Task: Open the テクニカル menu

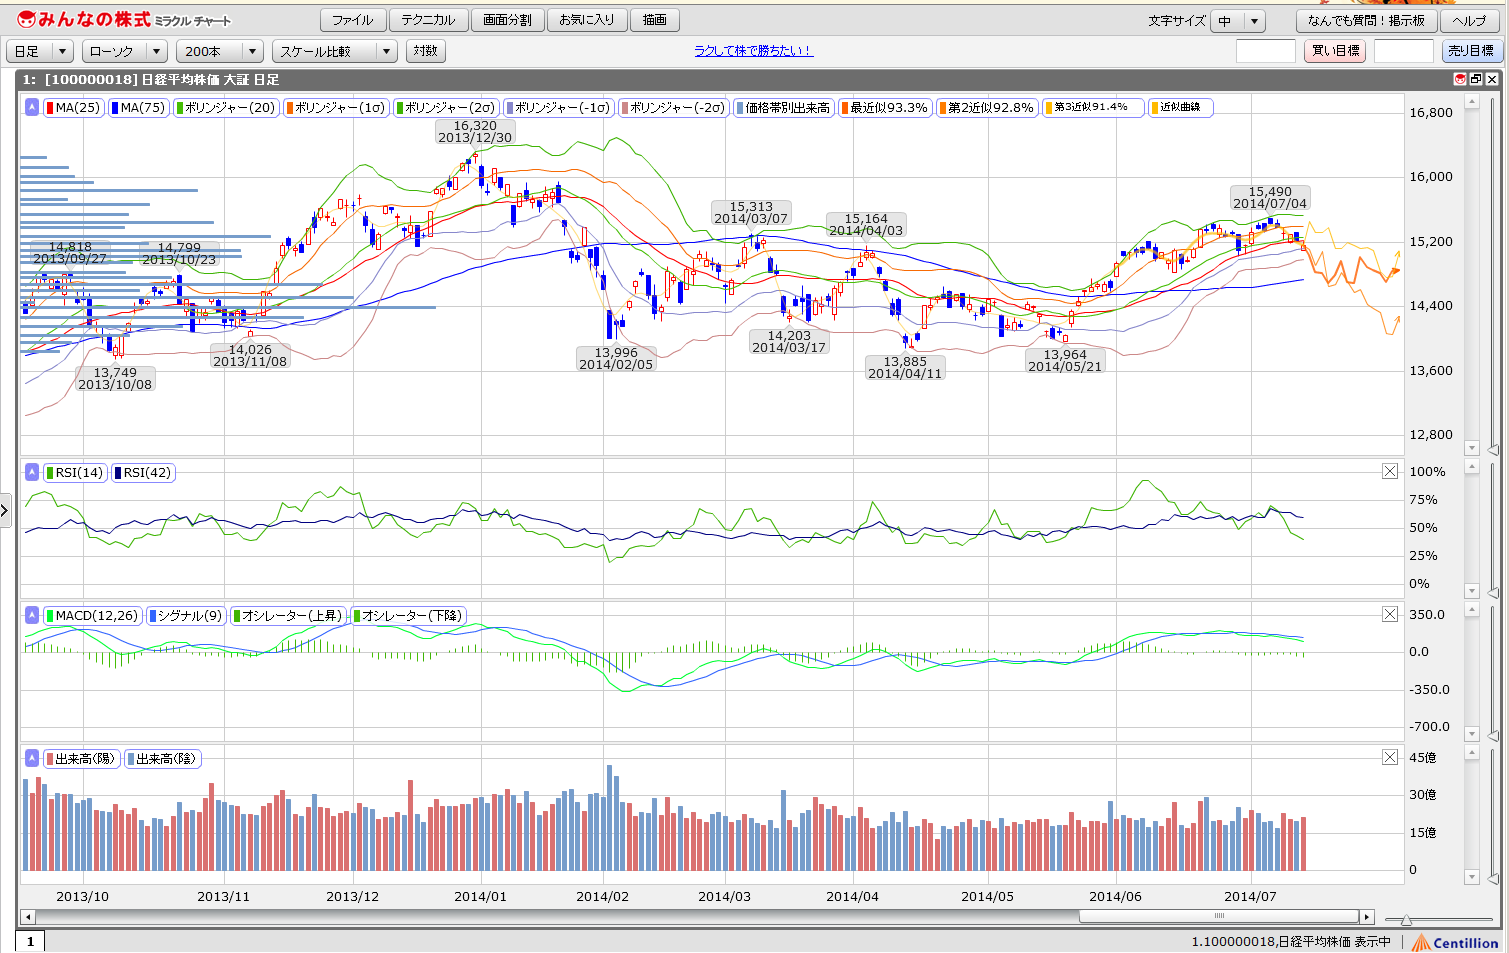Action: click(427, 20)
